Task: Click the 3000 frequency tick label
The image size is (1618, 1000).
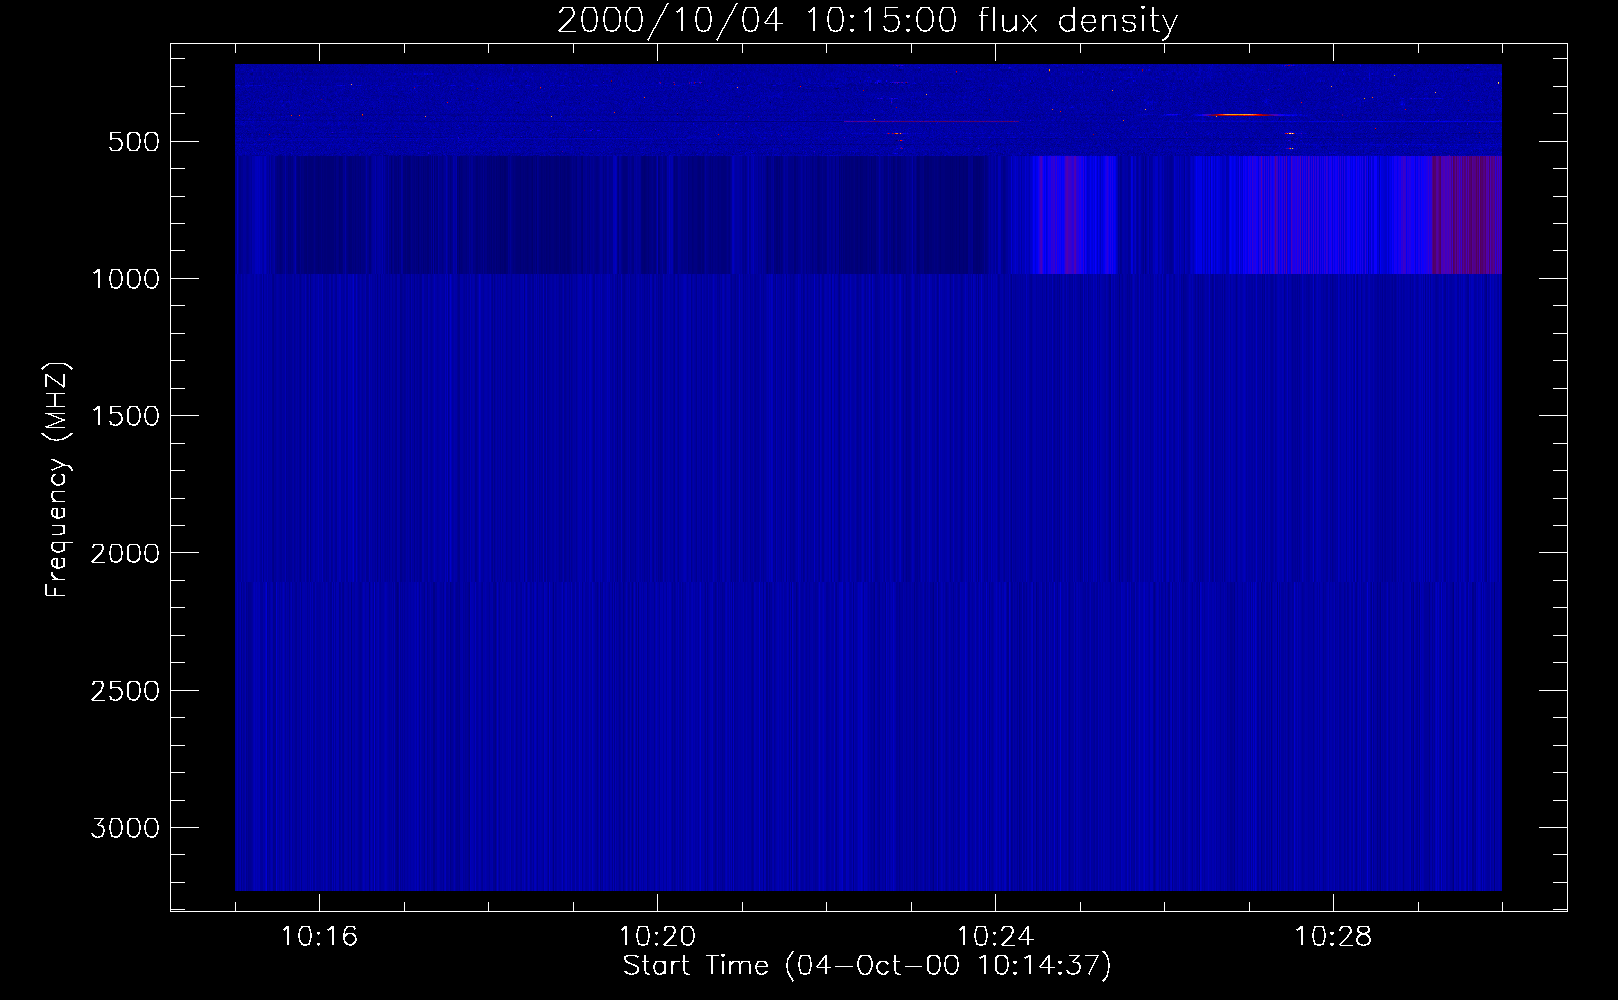Action: 125,828
